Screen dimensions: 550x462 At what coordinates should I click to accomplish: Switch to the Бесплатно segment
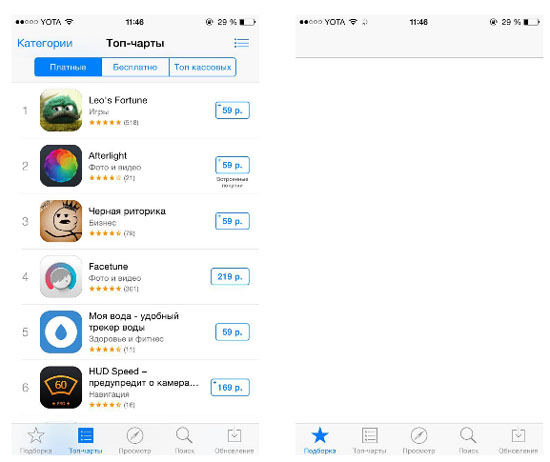tap(135, 67)
